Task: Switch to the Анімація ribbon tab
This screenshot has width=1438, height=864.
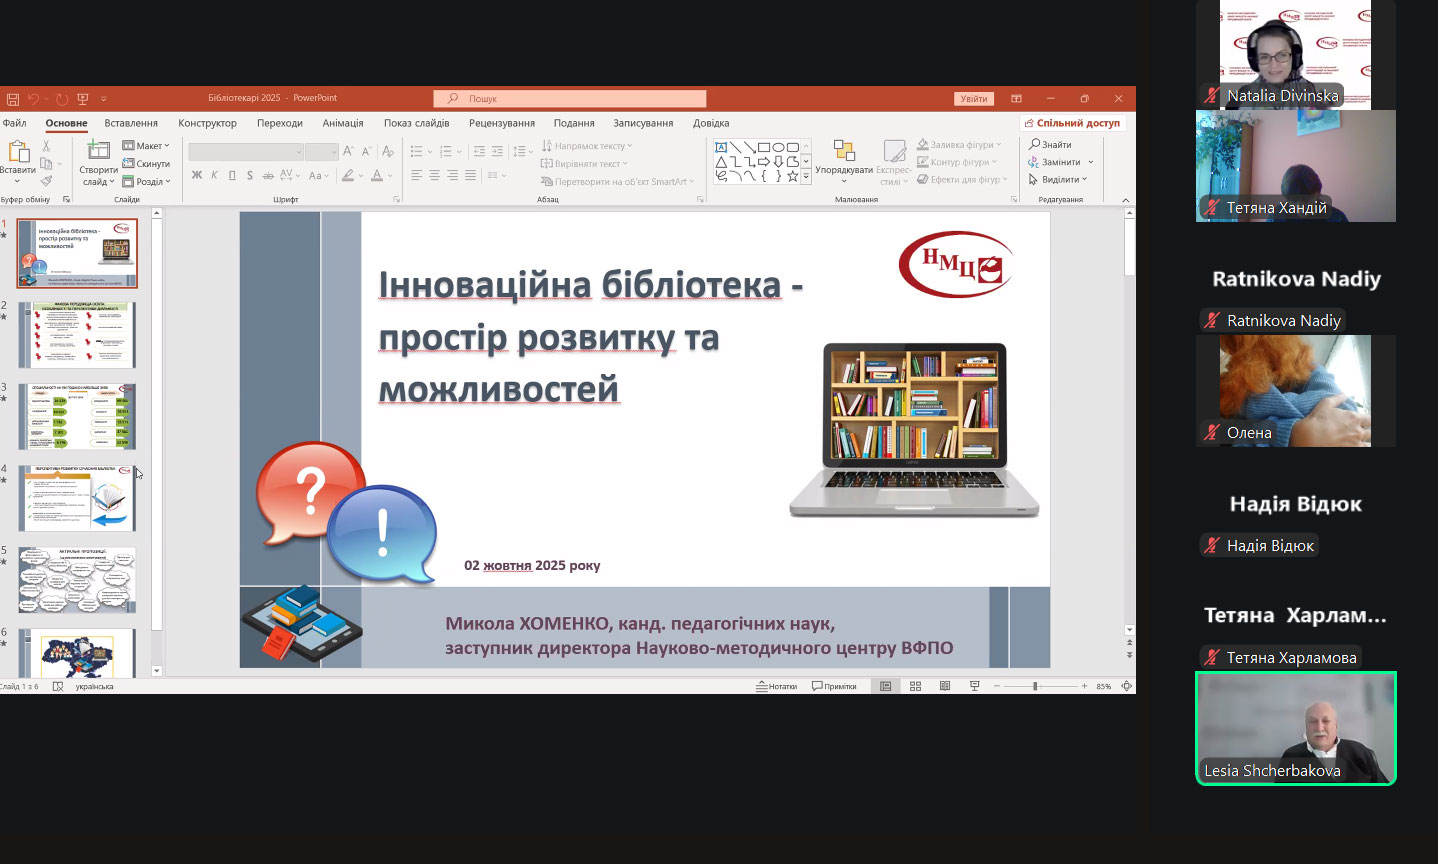Action: point(343,123)
